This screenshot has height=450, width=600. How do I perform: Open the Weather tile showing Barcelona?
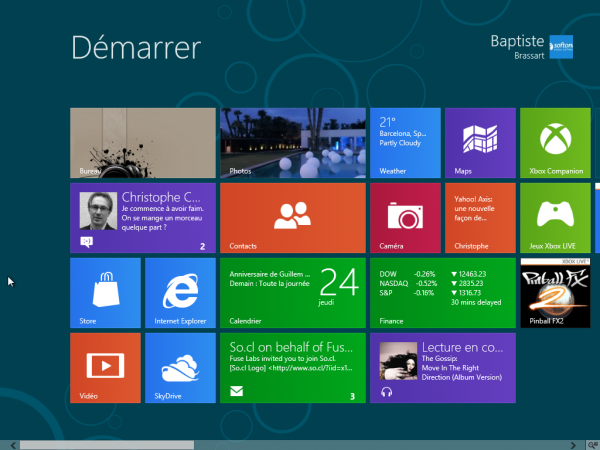pos(405,143)
